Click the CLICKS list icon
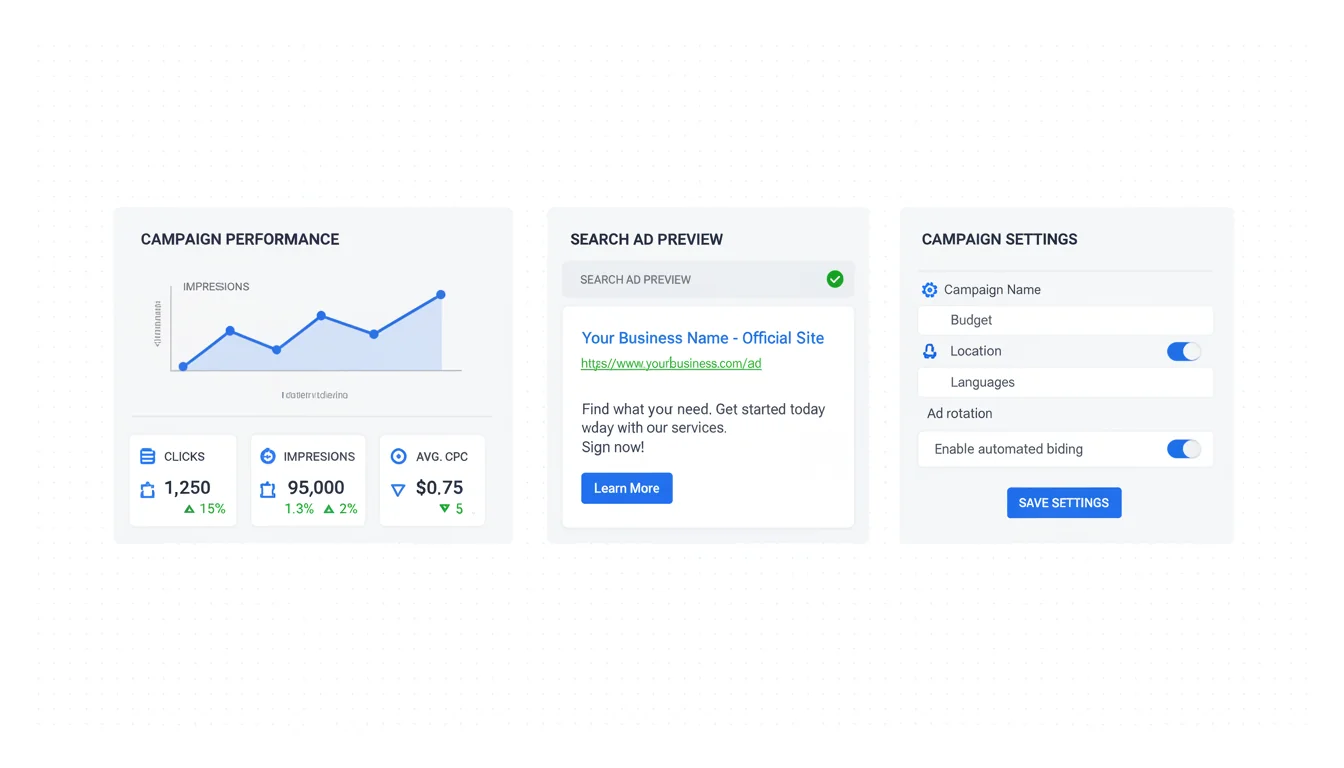 point(148,457)
